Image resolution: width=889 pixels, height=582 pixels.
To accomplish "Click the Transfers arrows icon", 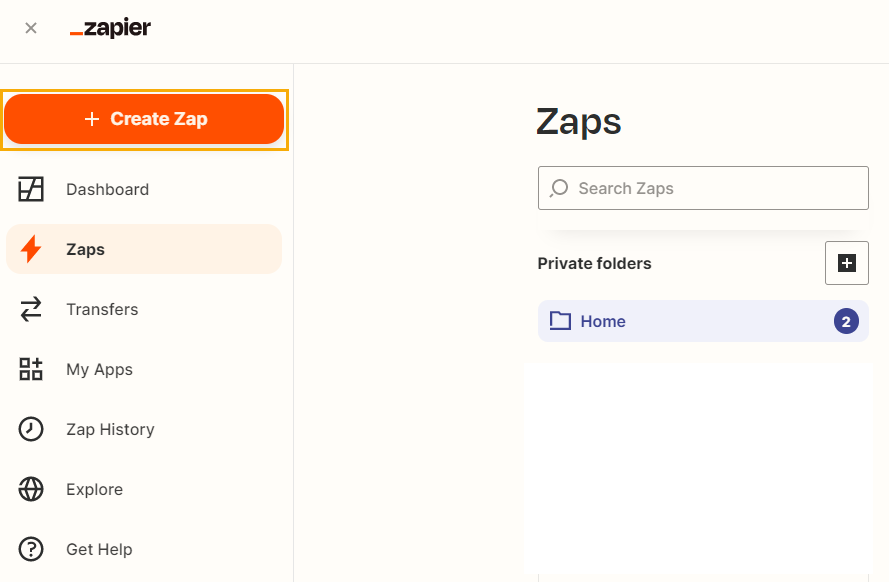I will tap(31, 309).
